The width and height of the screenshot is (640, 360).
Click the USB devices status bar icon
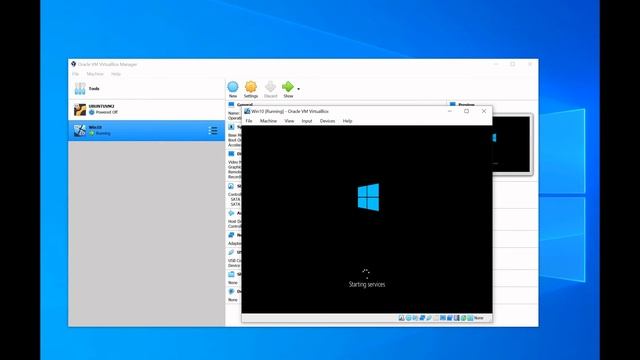click(429, 318)
